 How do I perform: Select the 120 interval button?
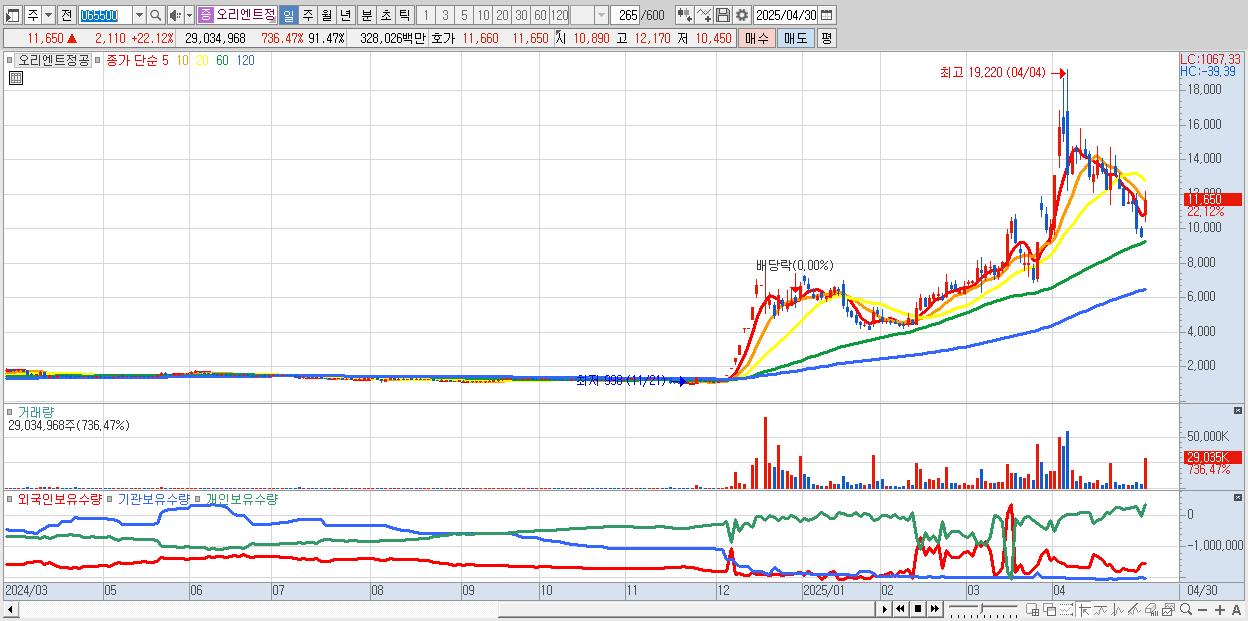tap(559, 15)
